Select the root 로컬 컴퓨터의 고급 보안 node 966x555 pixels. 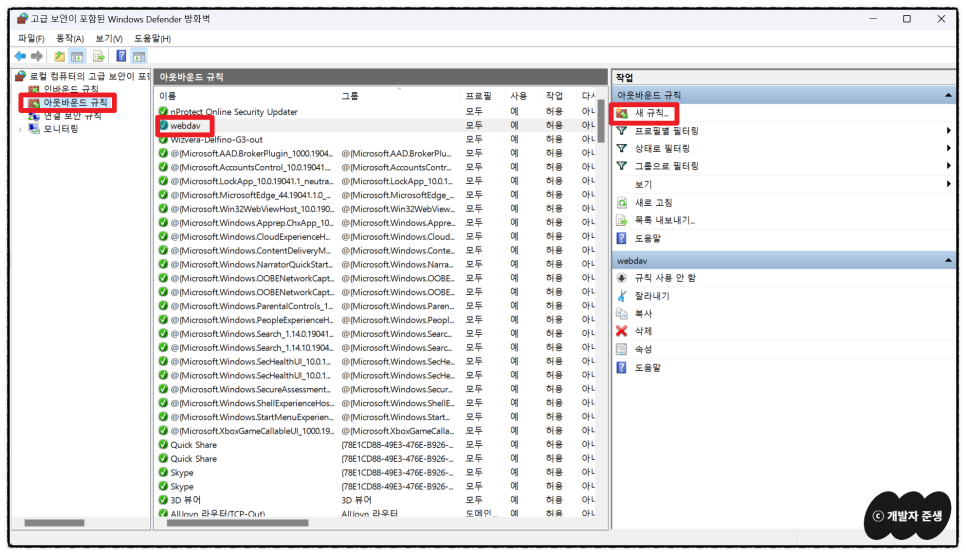(89, 76)
